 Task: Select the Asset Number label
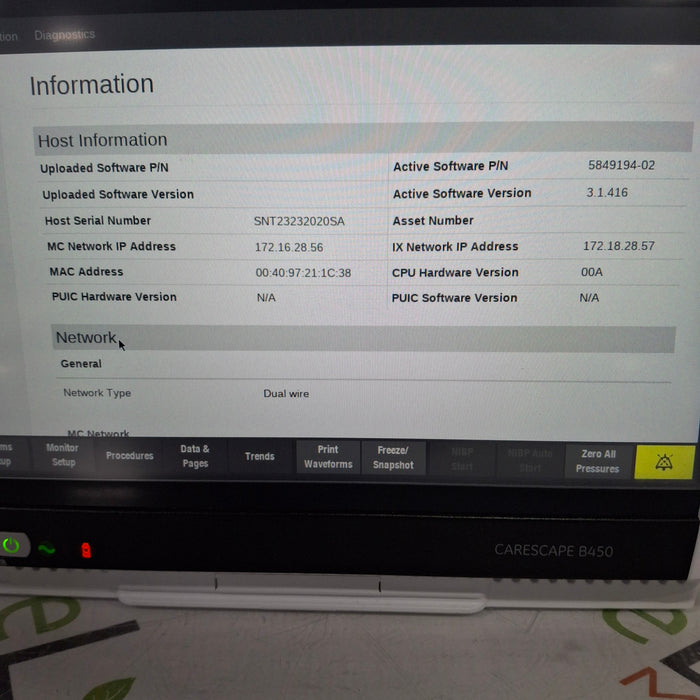tap(433, 221)
